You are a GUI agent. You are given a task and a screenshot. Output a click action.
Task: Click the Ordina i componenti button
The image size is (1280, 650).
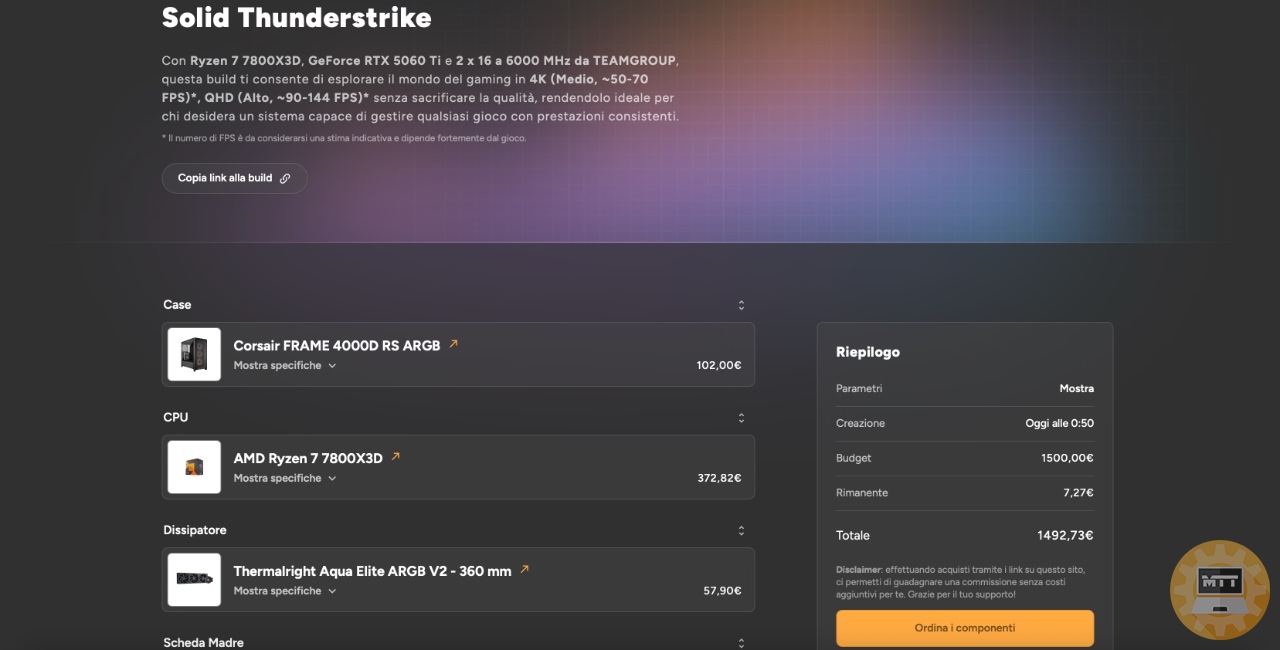(x=965, y=628)
